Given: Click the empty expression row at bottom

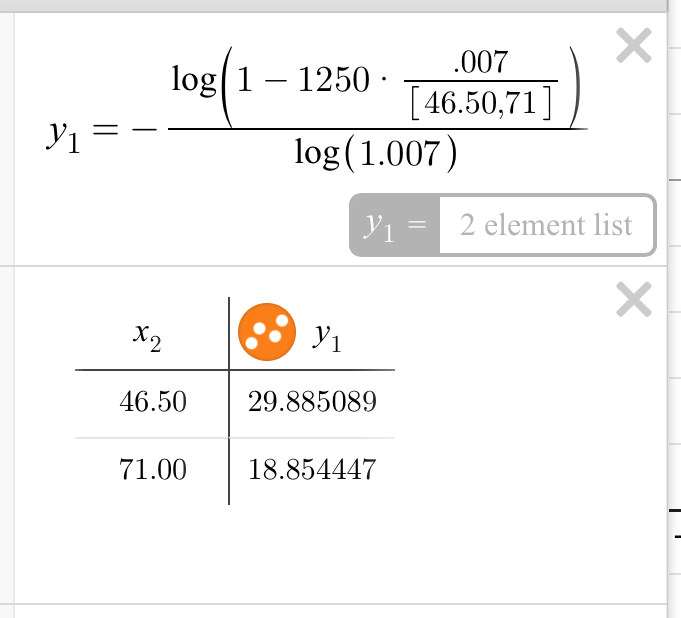Looking at the screenshot, I should click(340, 610).
